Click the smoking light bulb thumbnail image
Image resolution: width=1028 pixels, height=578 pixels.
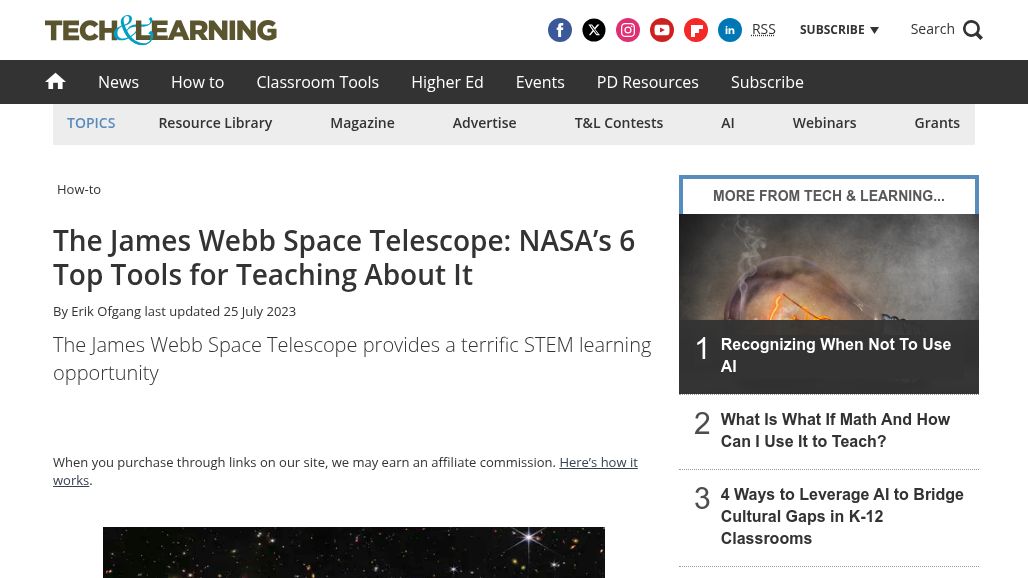pos(829,267)
